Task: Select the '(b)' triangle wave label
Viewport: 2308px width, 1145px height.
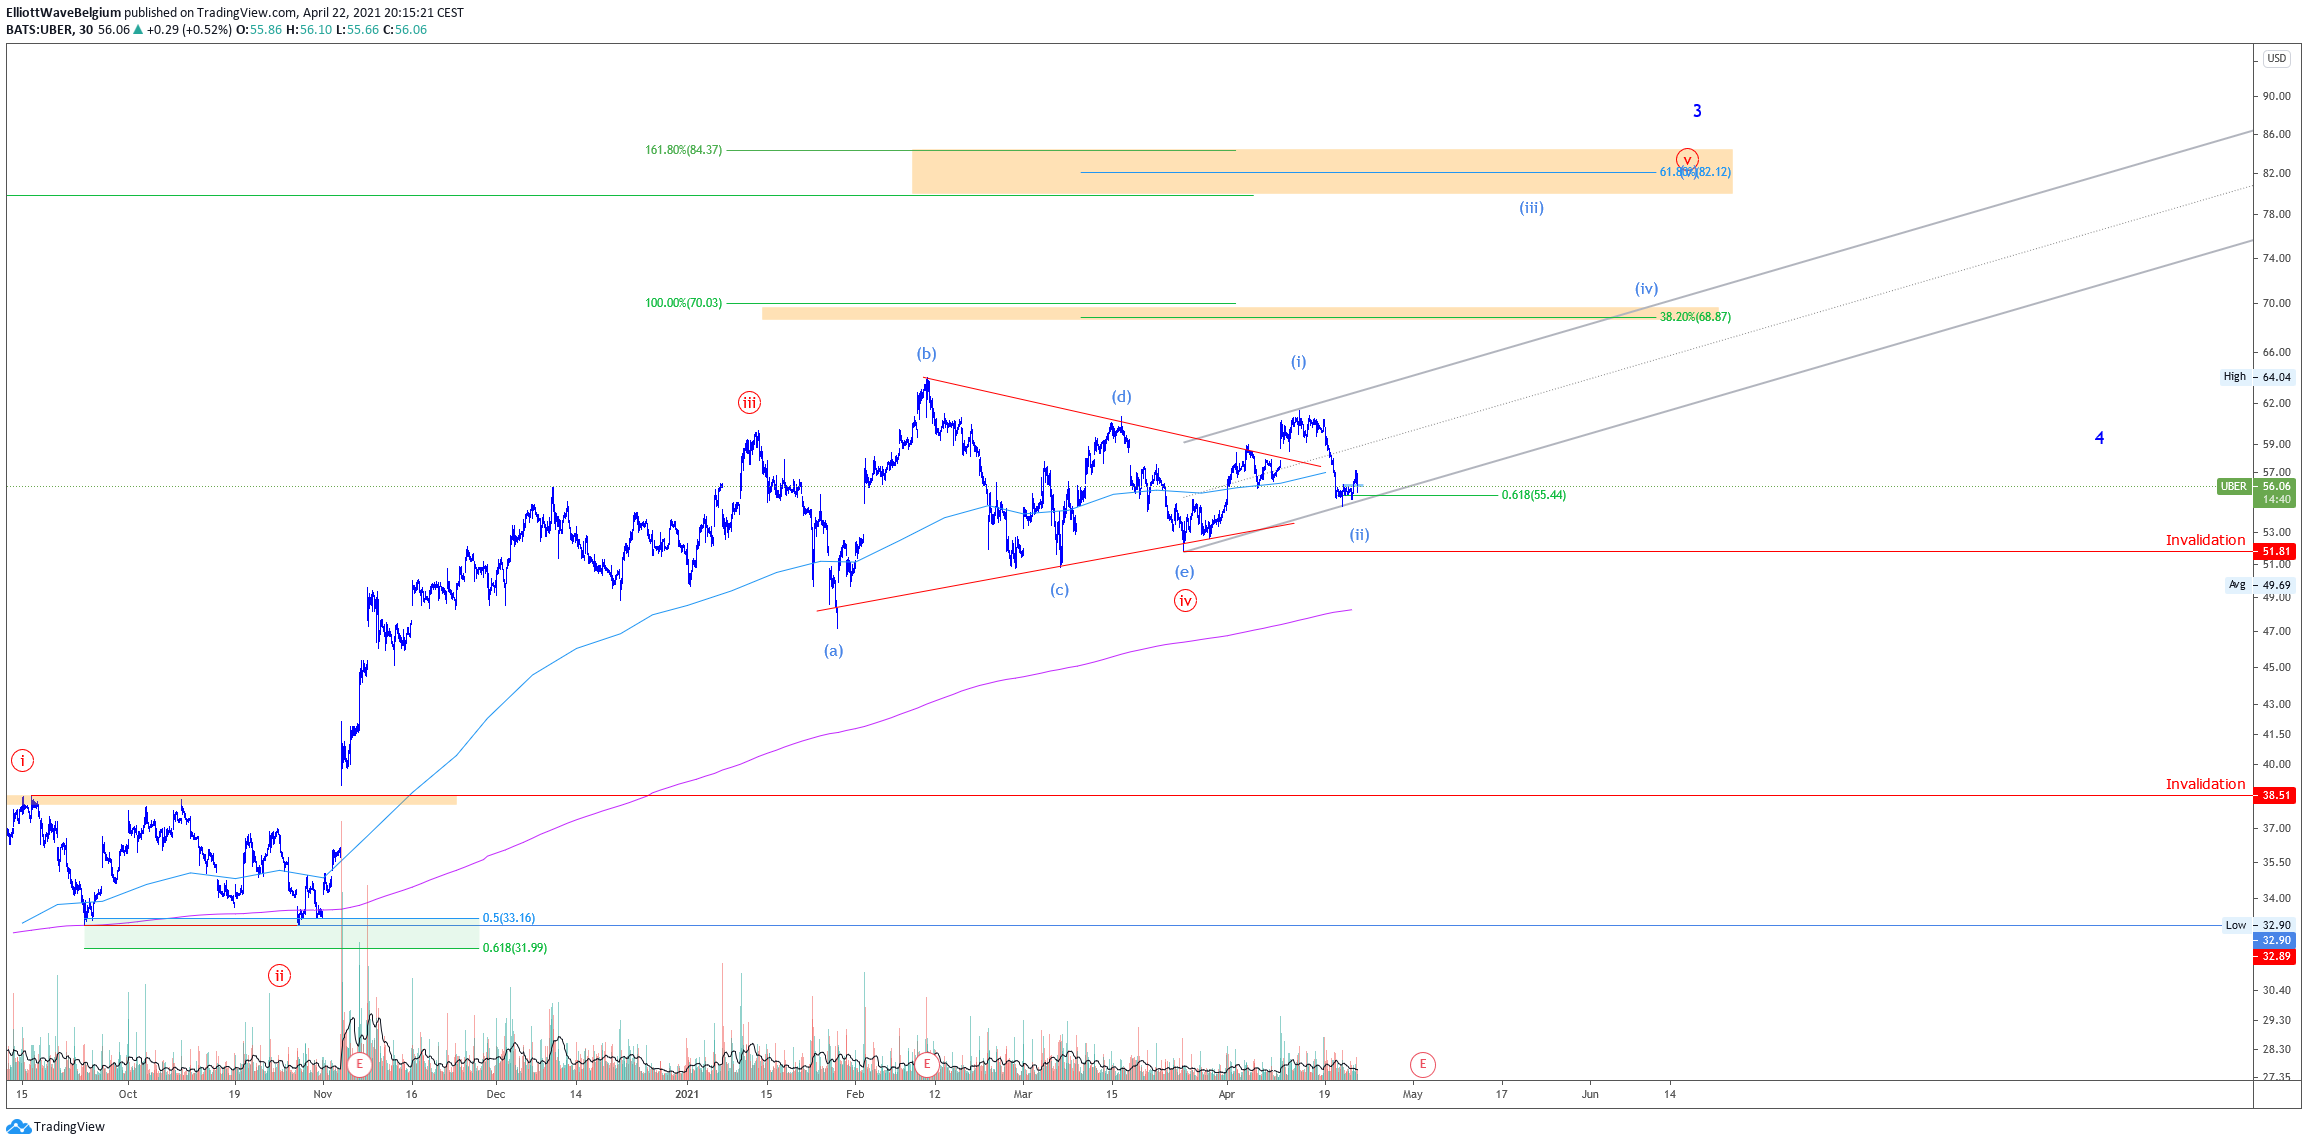Action: click(x=927, y=354)
